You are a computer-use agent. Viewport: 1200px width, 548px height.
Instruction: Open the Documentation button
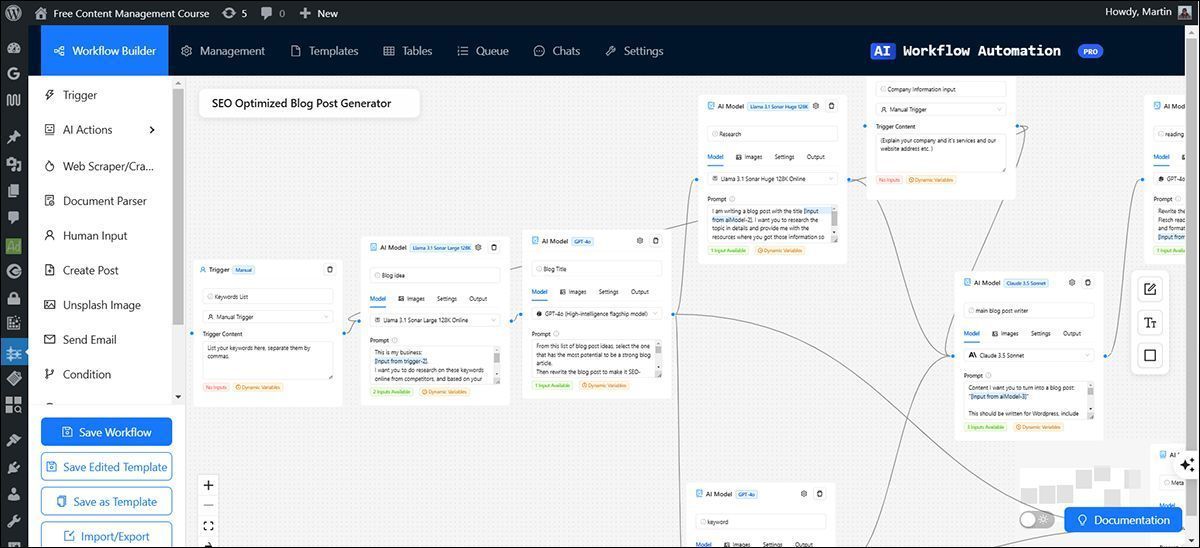[1124, 520]
